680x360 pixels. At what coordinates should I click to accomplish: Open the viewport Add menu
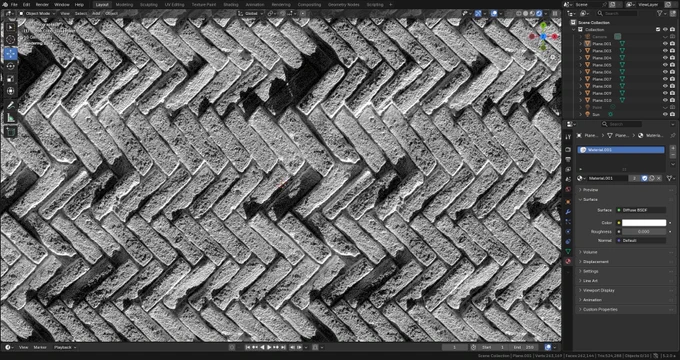(x=96, y=13)
